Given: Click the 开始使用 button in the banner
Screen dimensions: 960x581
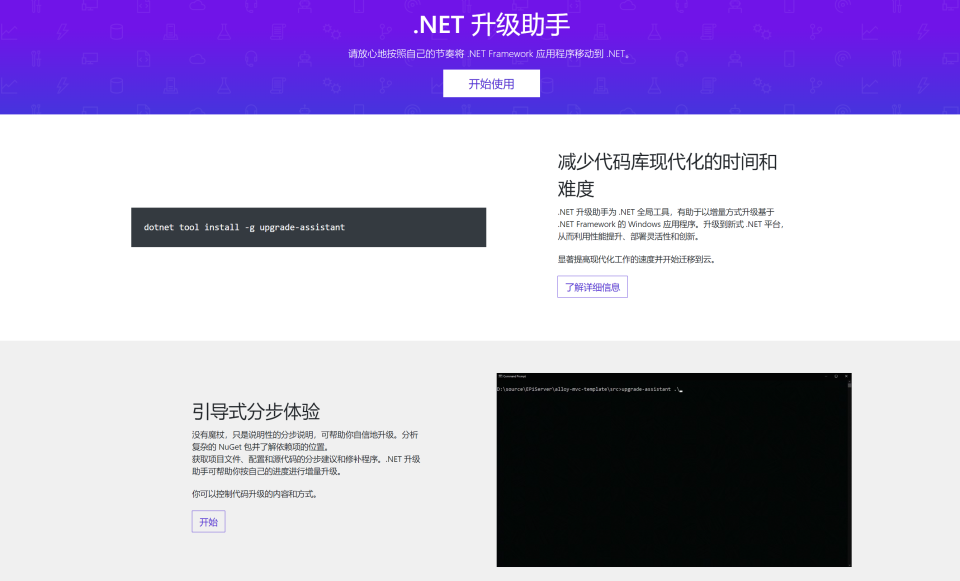Looking at the screenshot, I should click(x=491, y=83).
